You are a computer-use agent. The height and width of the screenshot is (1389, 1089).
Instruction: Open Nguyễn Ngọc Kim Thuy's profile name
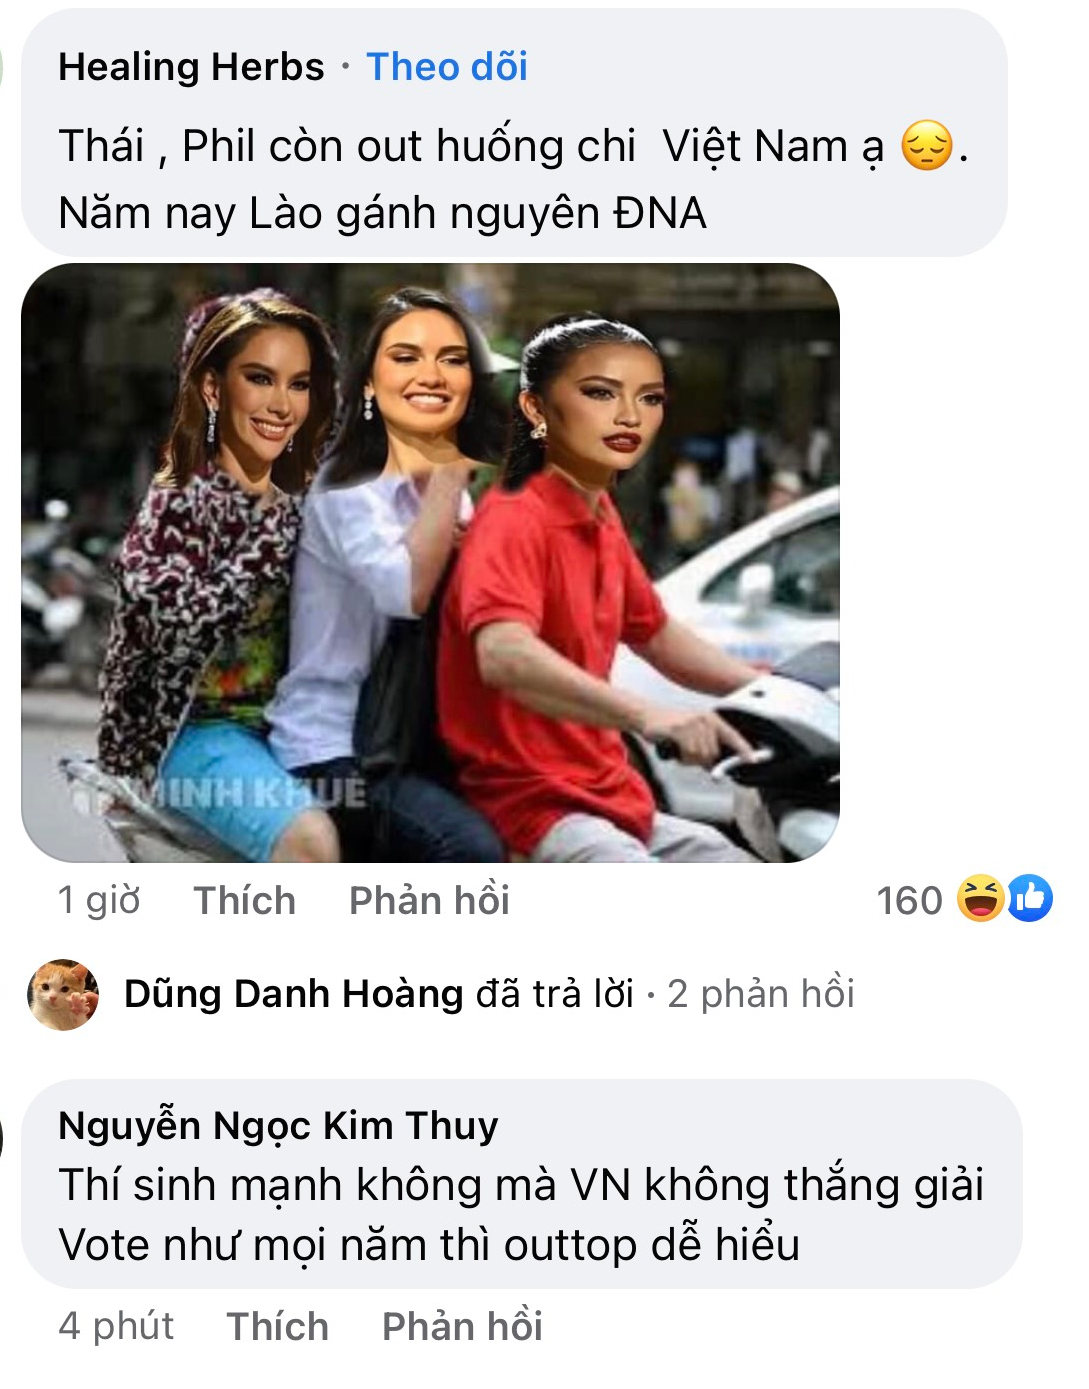click(x=278, y=1126)
